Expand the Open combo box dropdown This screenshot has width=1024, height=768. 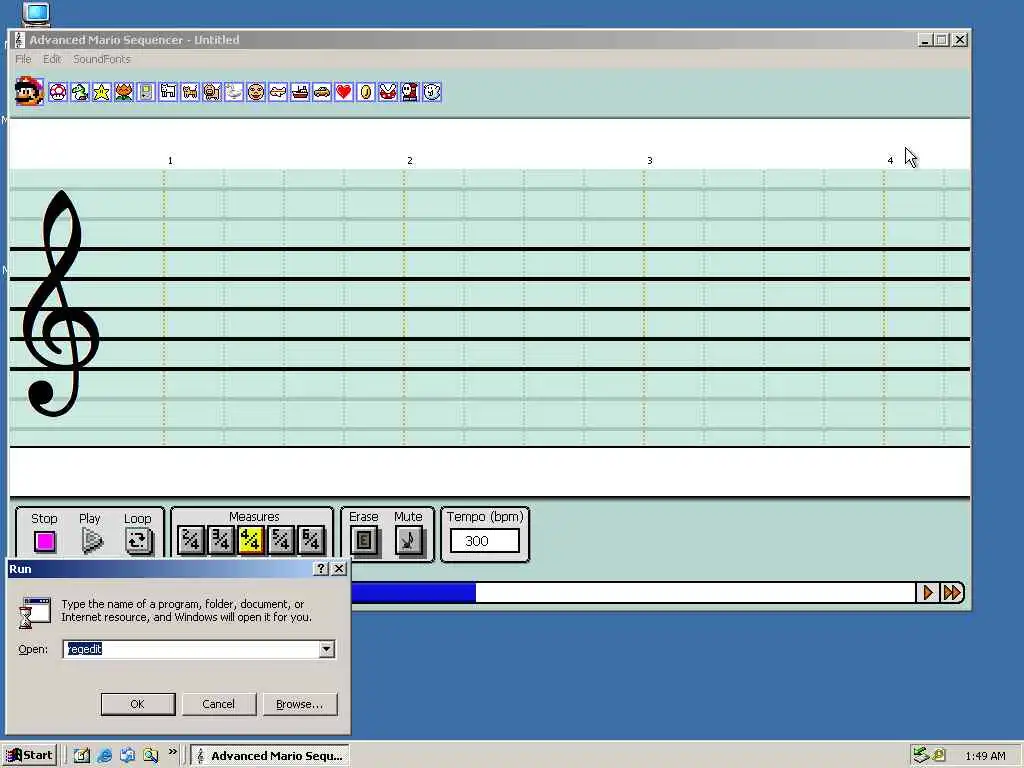(x=327, y=649)
